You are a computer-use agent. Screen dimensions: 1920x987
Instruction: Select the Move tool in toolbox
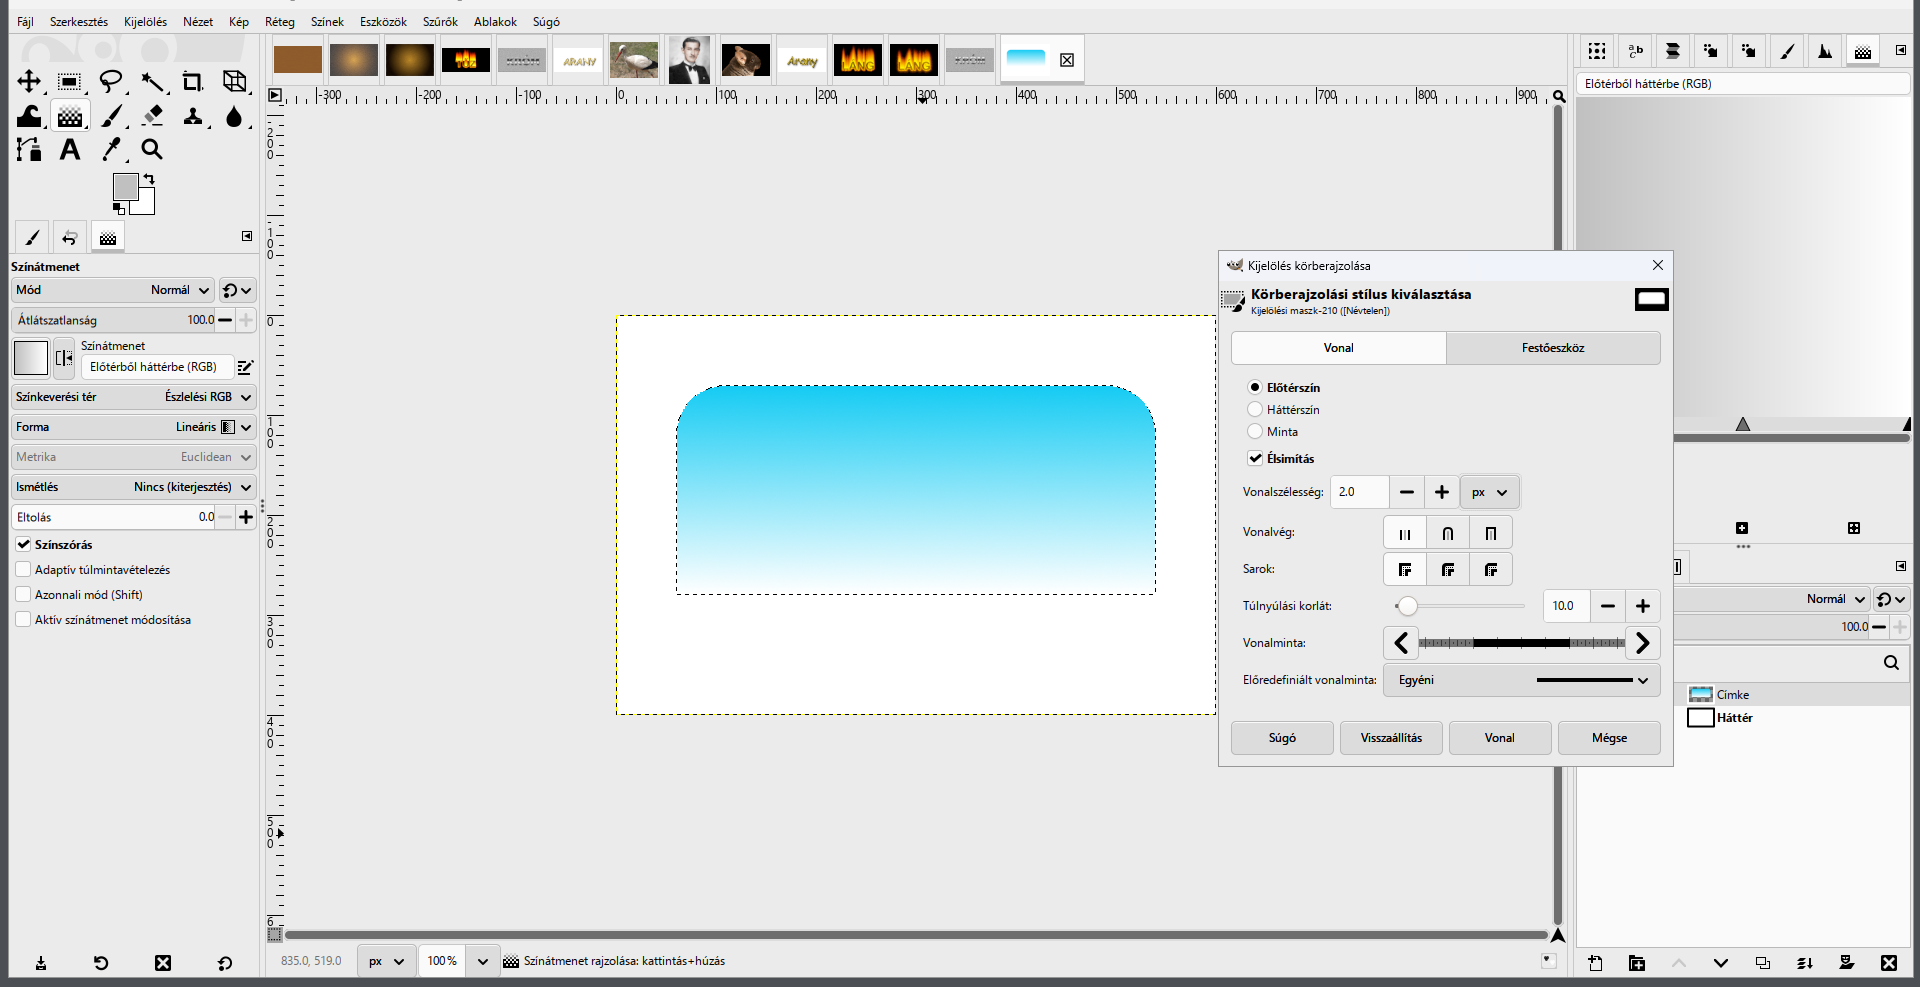point(29,82)
